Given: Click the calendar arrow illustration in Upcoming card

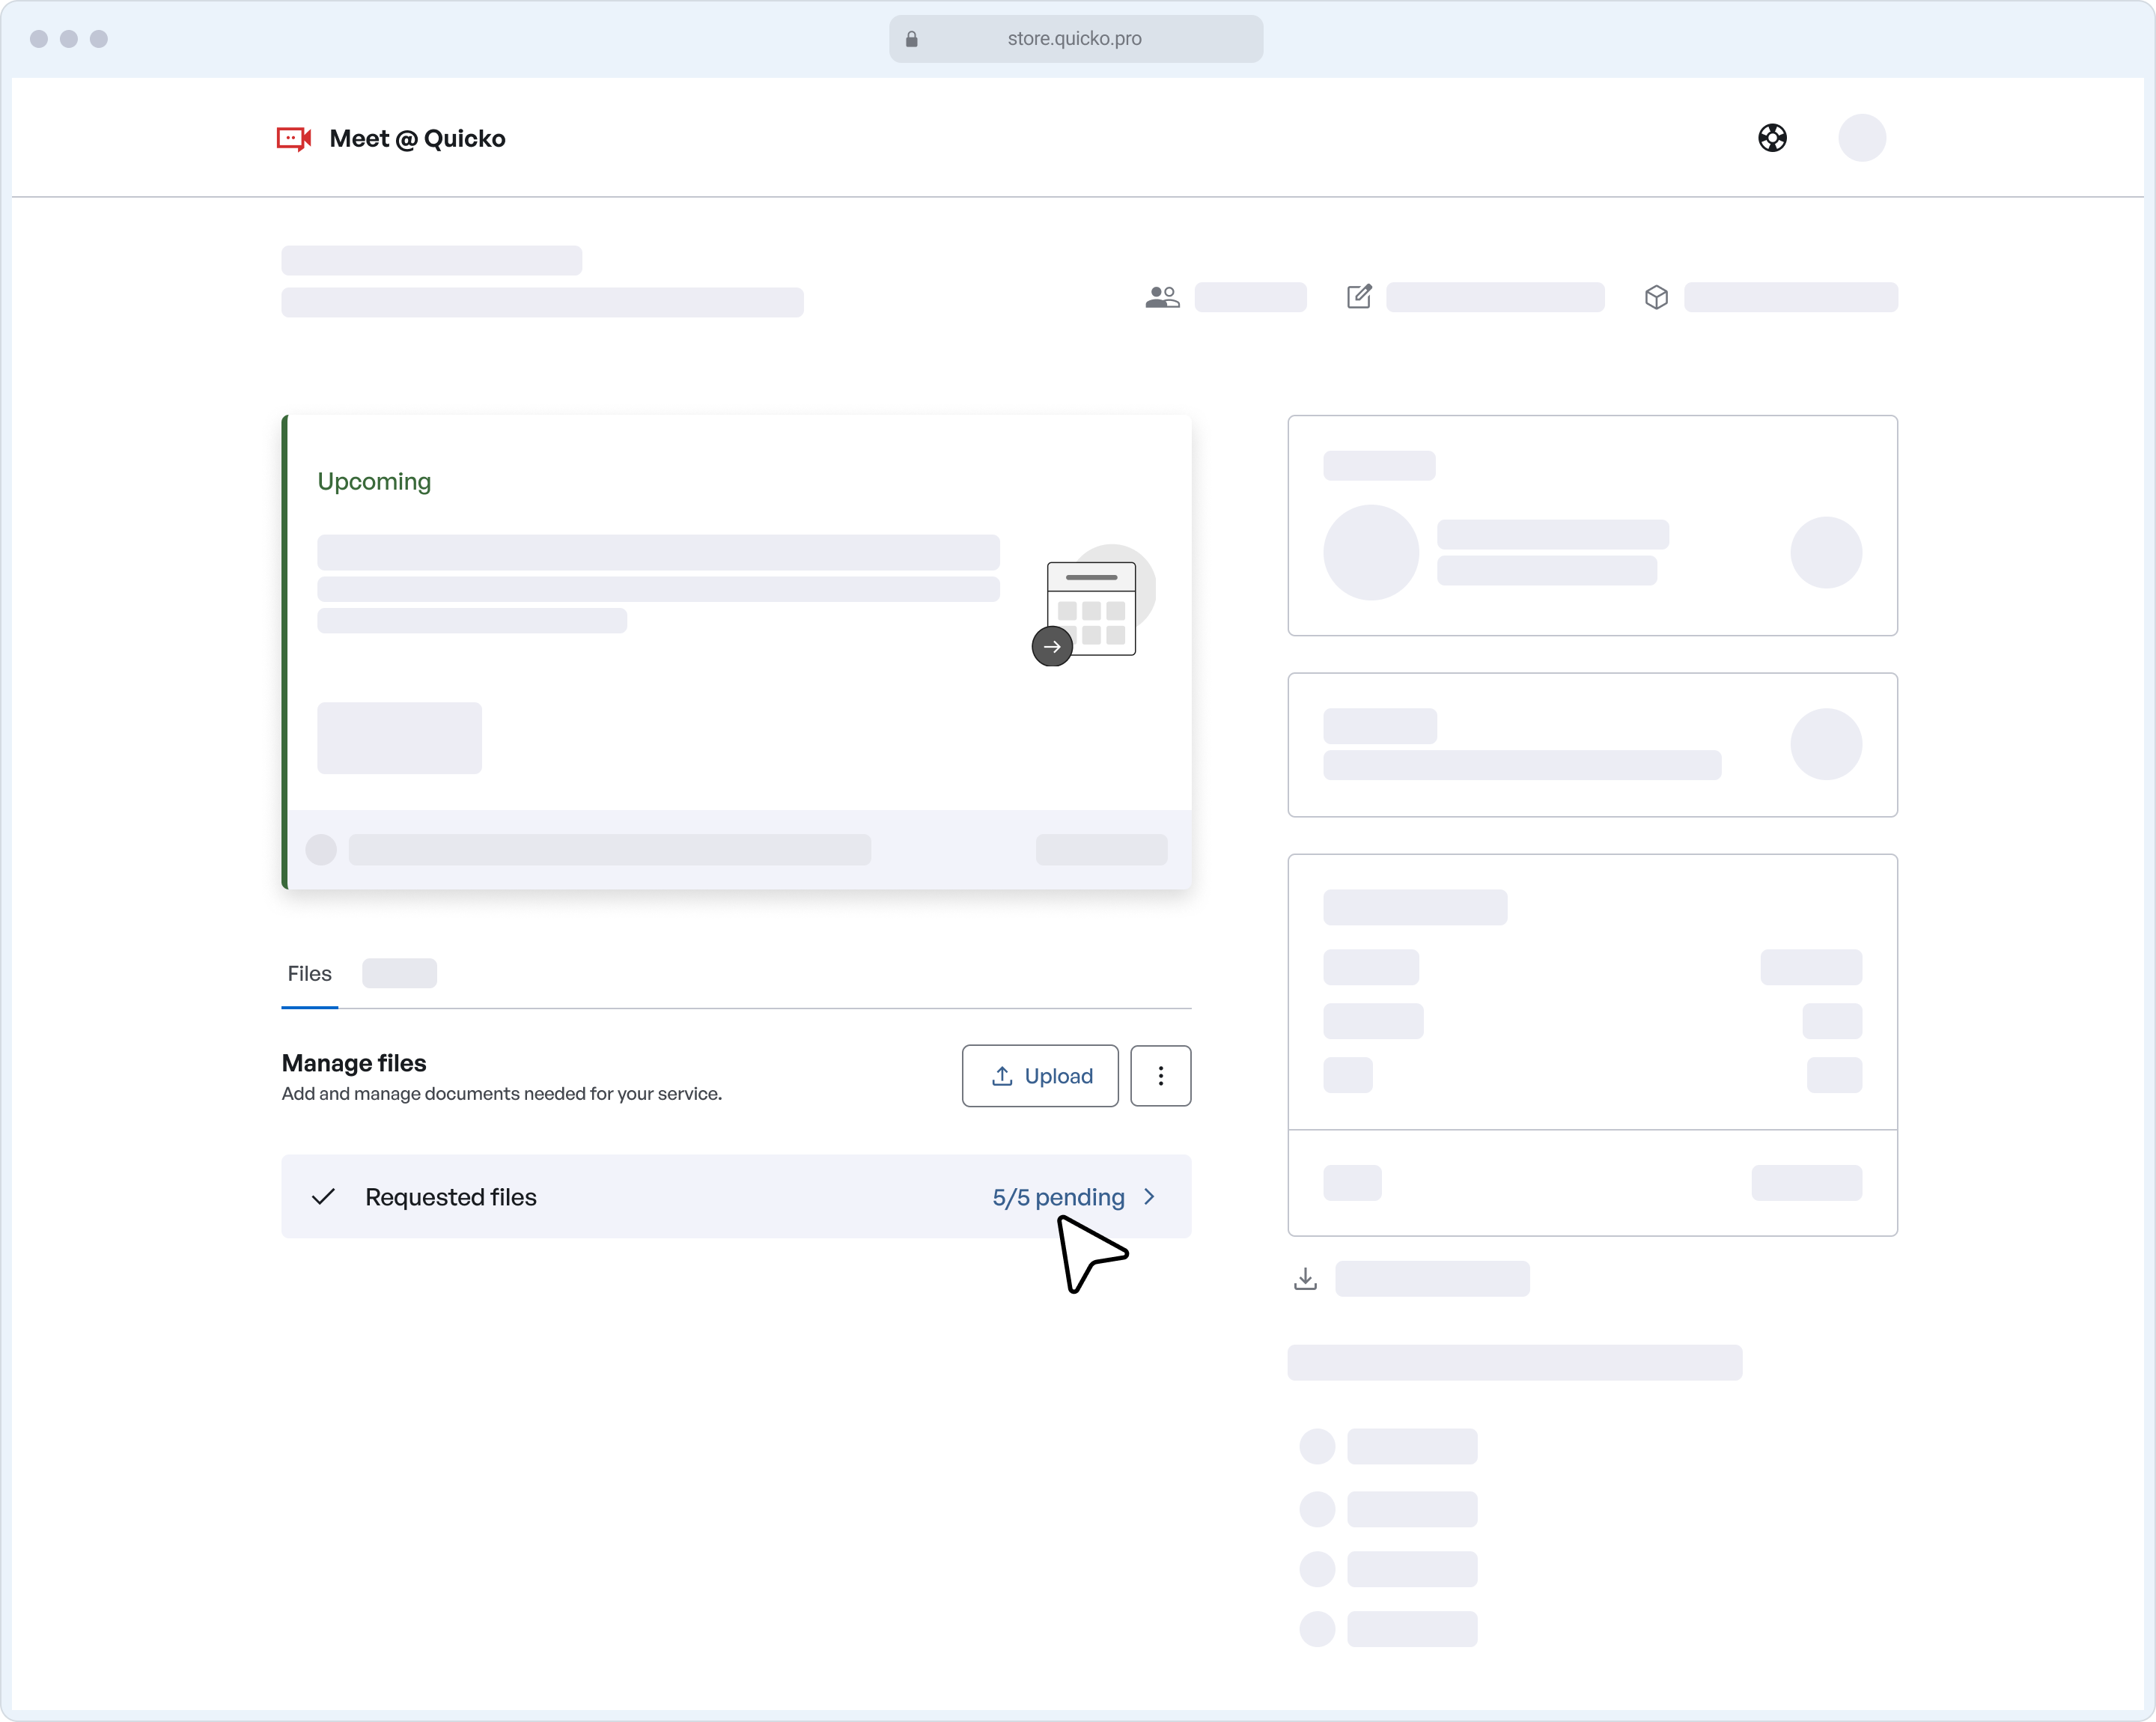Looking at the screenshot, I should tap(1093, 606).
